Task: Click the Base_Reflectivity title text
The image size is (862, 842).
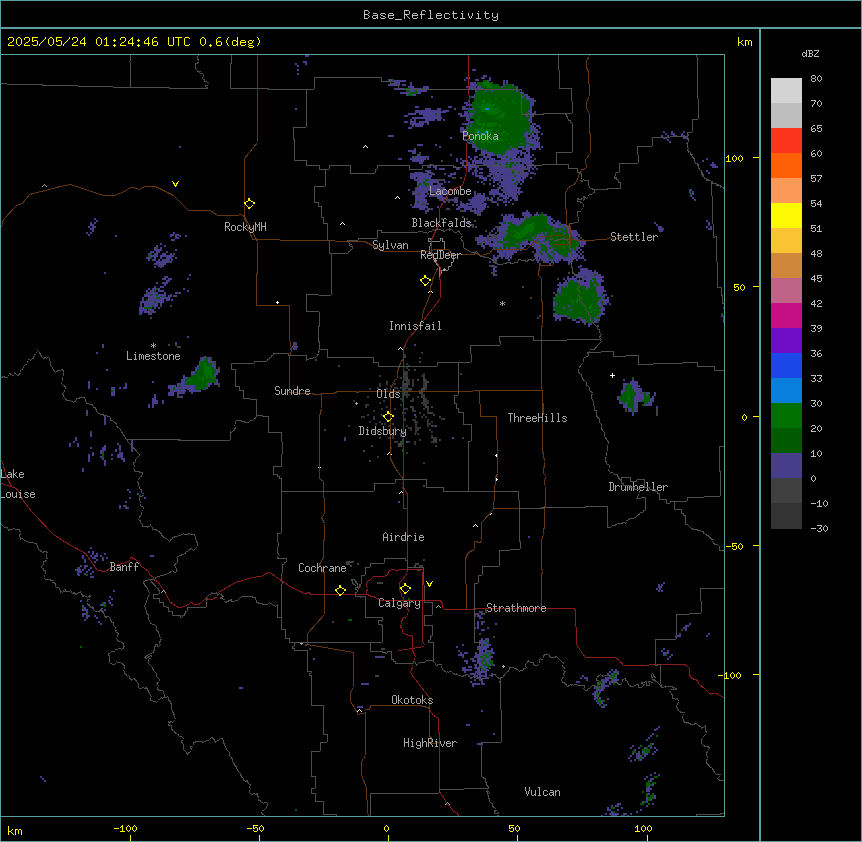Action: coord(431,15)
